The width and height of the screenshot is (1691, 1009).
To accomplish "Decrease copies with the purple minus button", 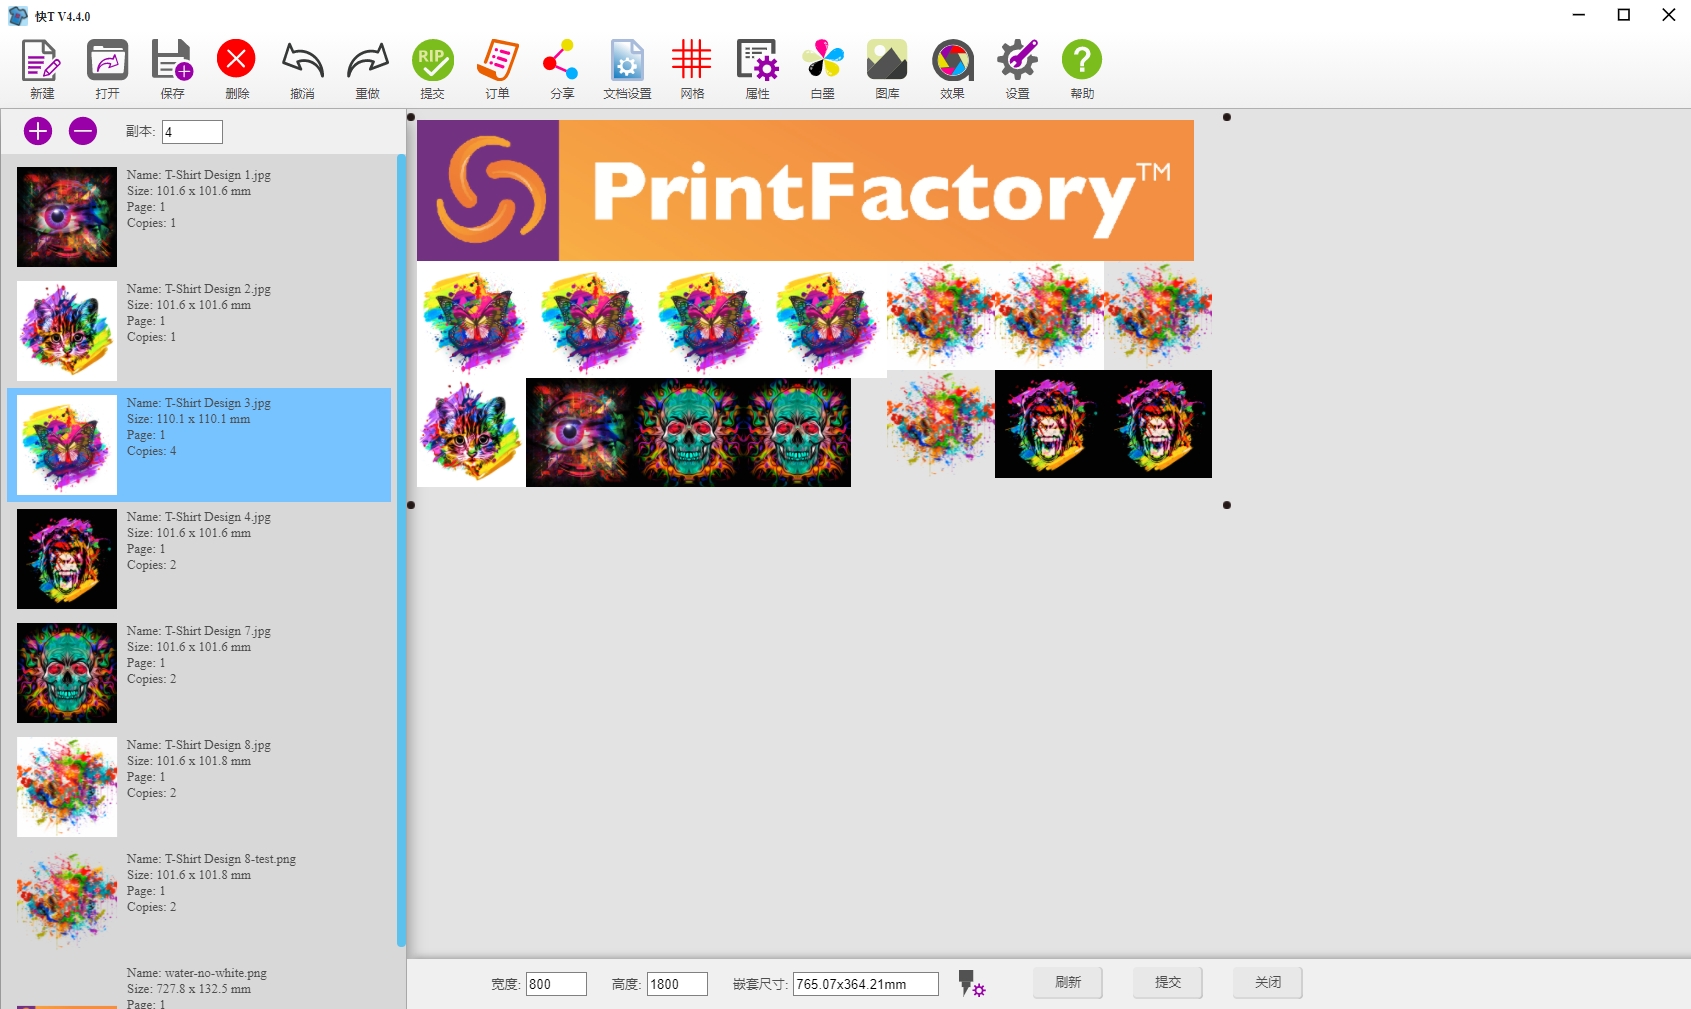I will [83, 131].
